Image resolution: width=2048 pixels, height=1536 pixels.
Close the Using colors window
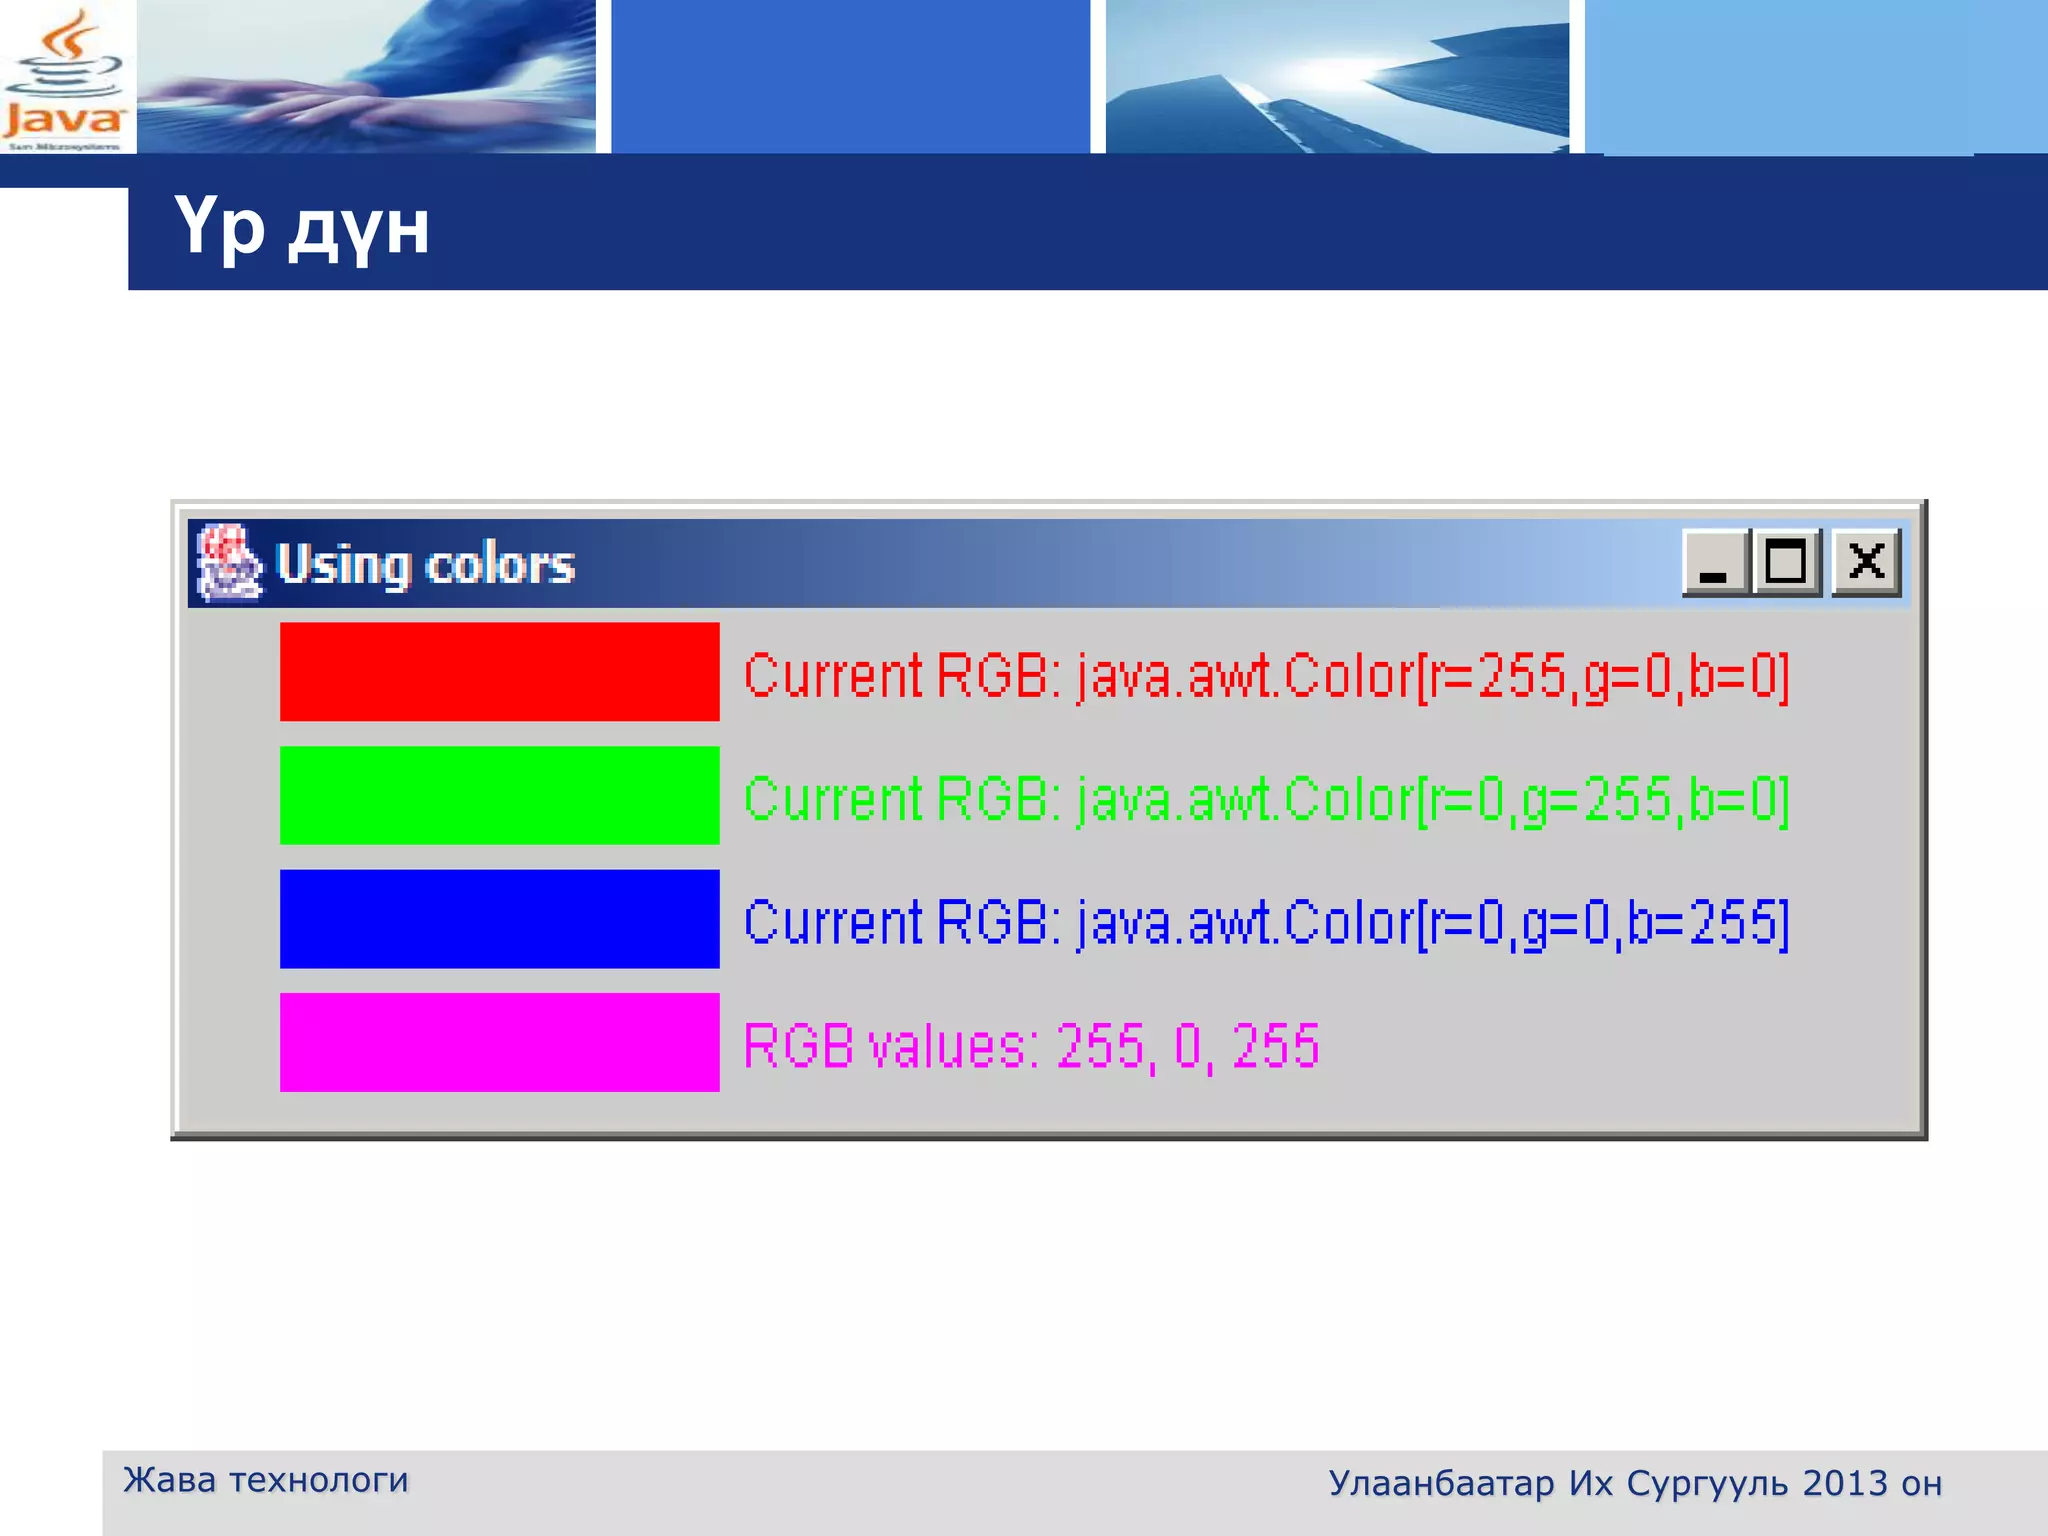click(x=1866, y=562)
